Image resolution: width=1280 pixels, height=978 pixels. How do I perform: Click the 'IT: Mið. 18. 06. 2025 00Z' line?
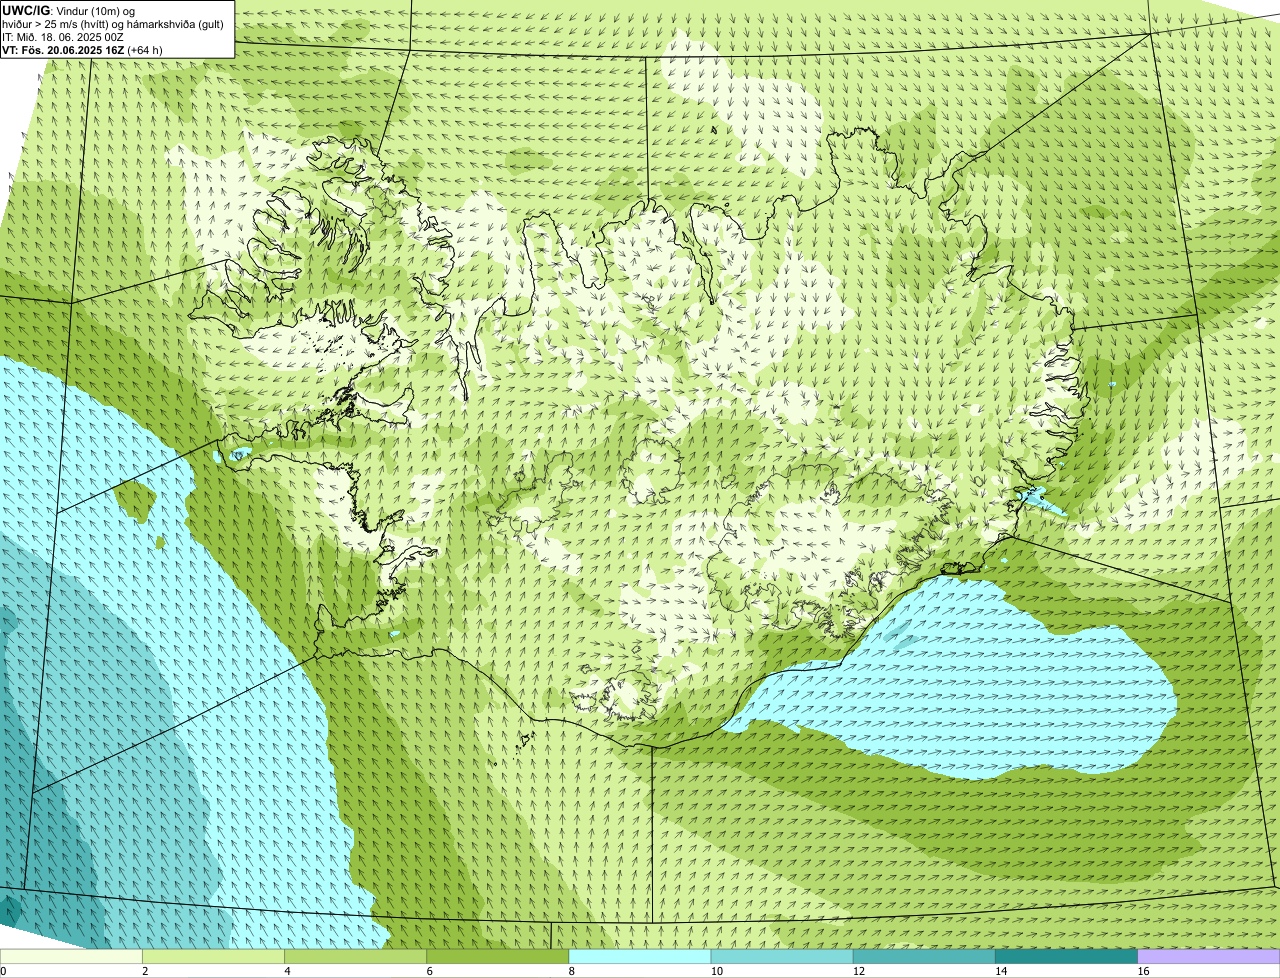tap(63, 36)
